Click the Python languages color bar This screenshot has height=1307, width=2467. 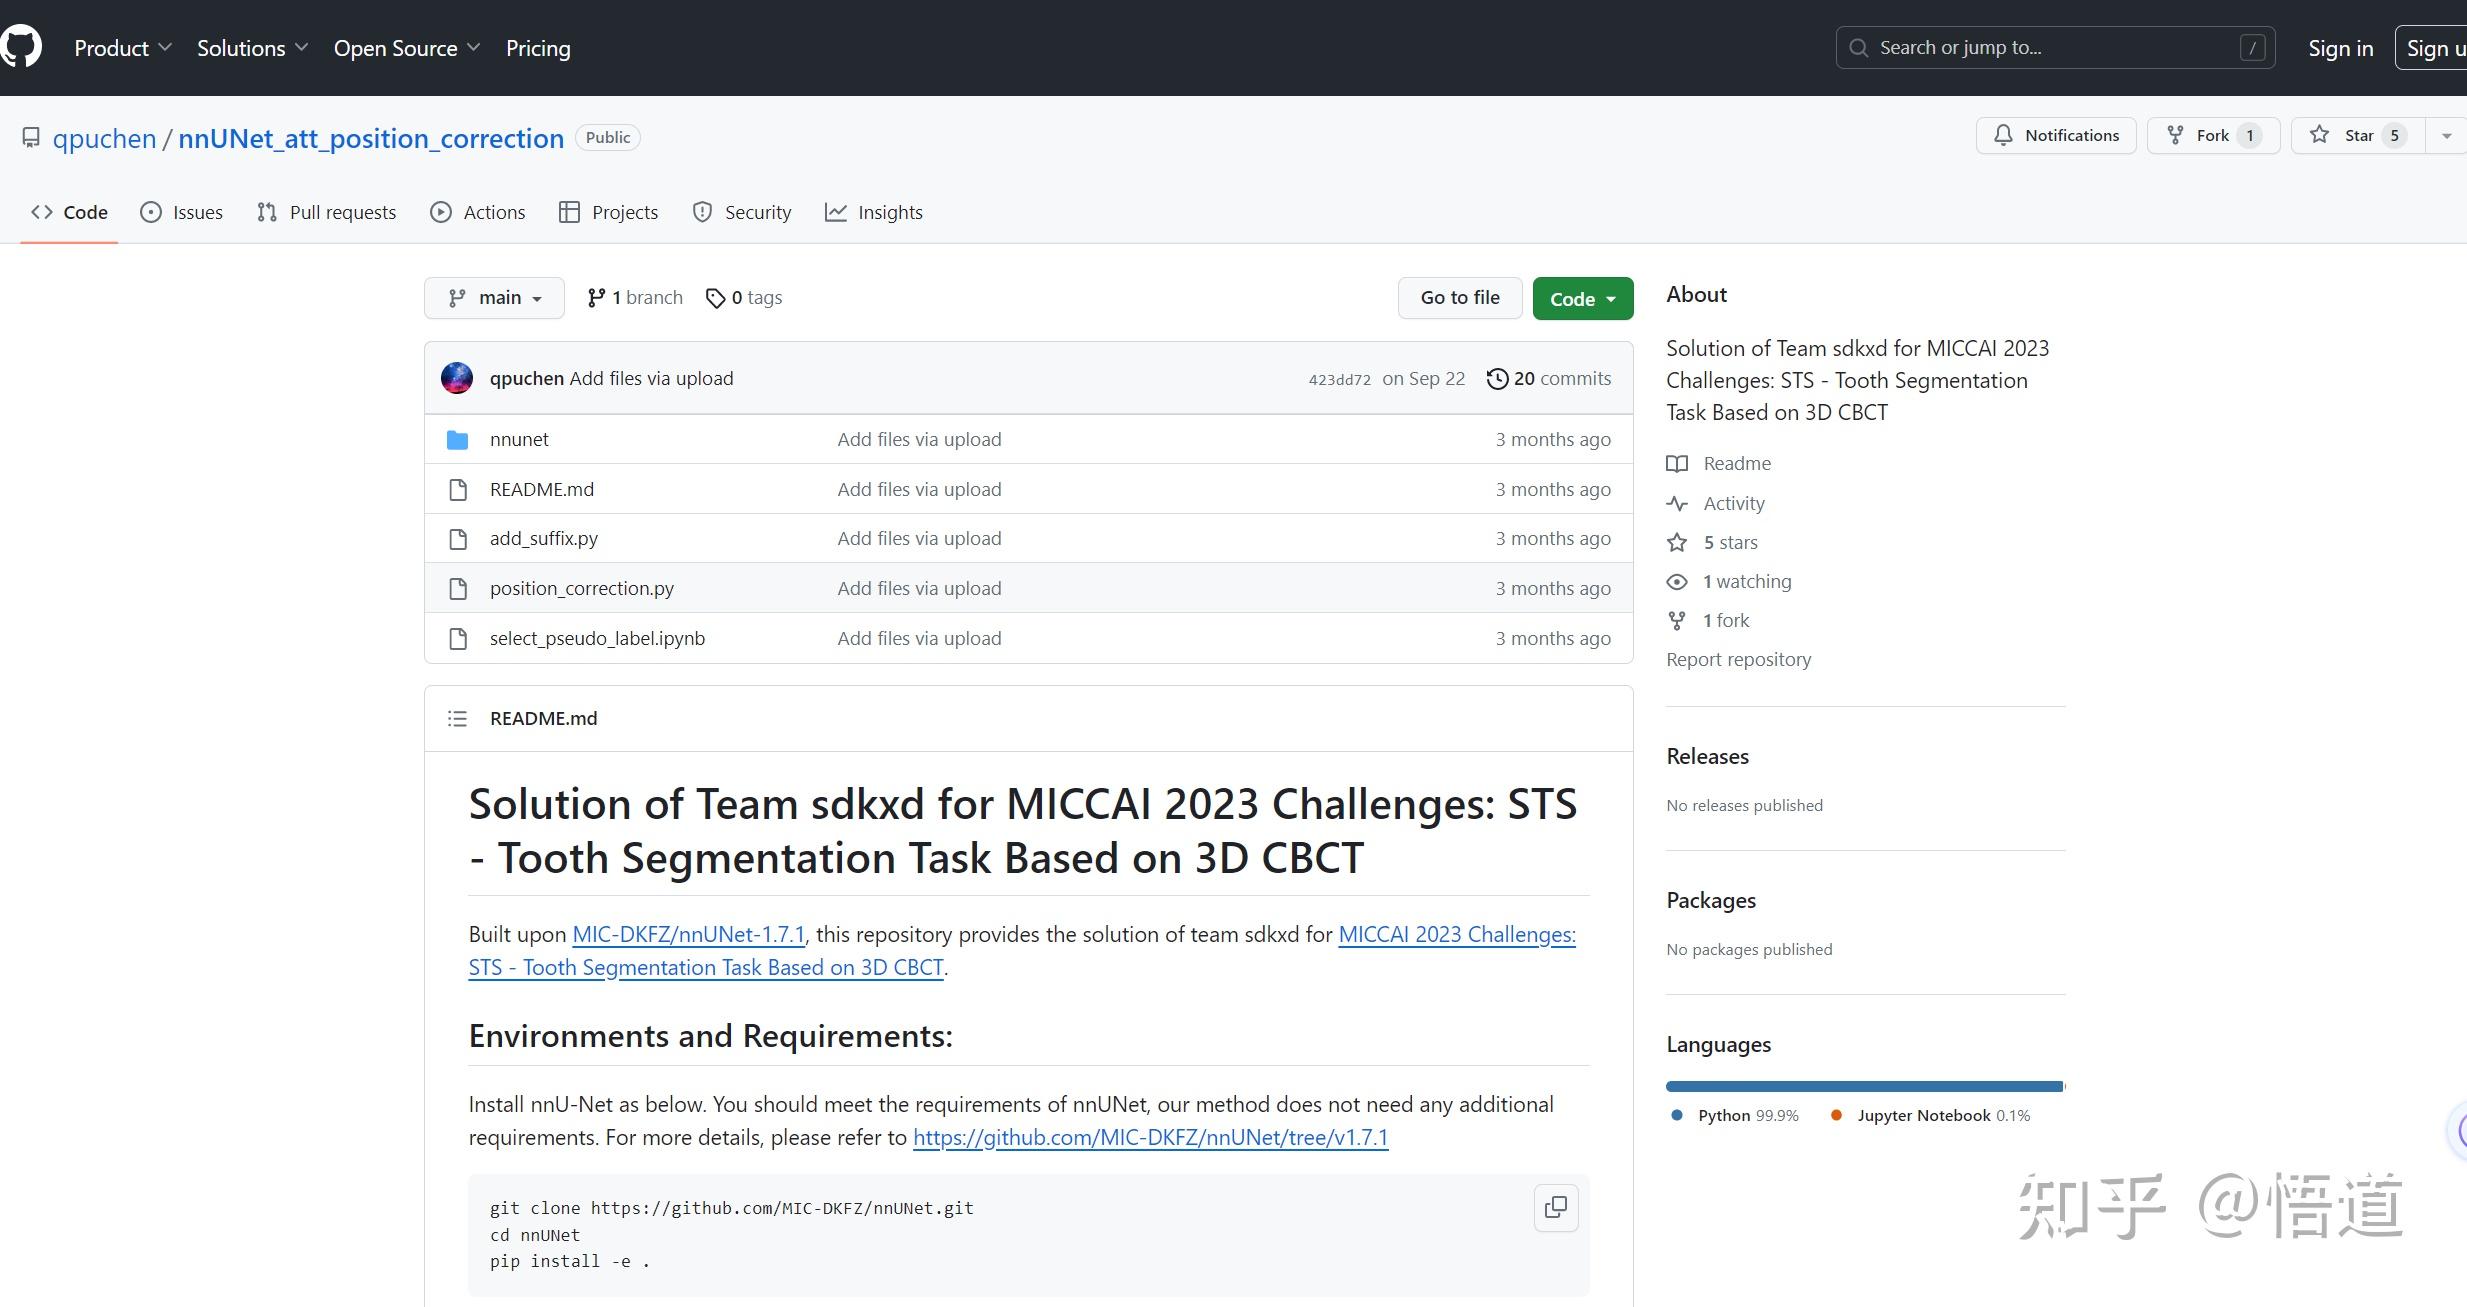(1864, 1086)
